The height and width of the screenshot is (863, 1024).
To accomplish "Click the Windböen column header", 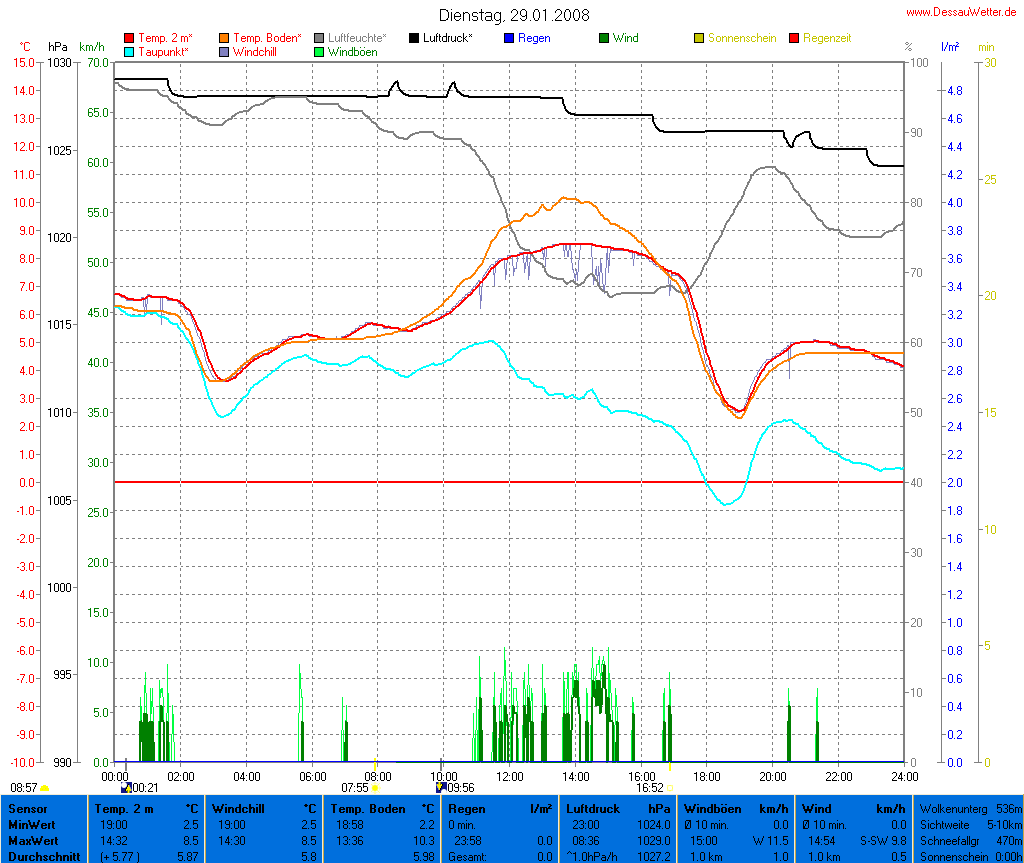I will tap(712, 808).
